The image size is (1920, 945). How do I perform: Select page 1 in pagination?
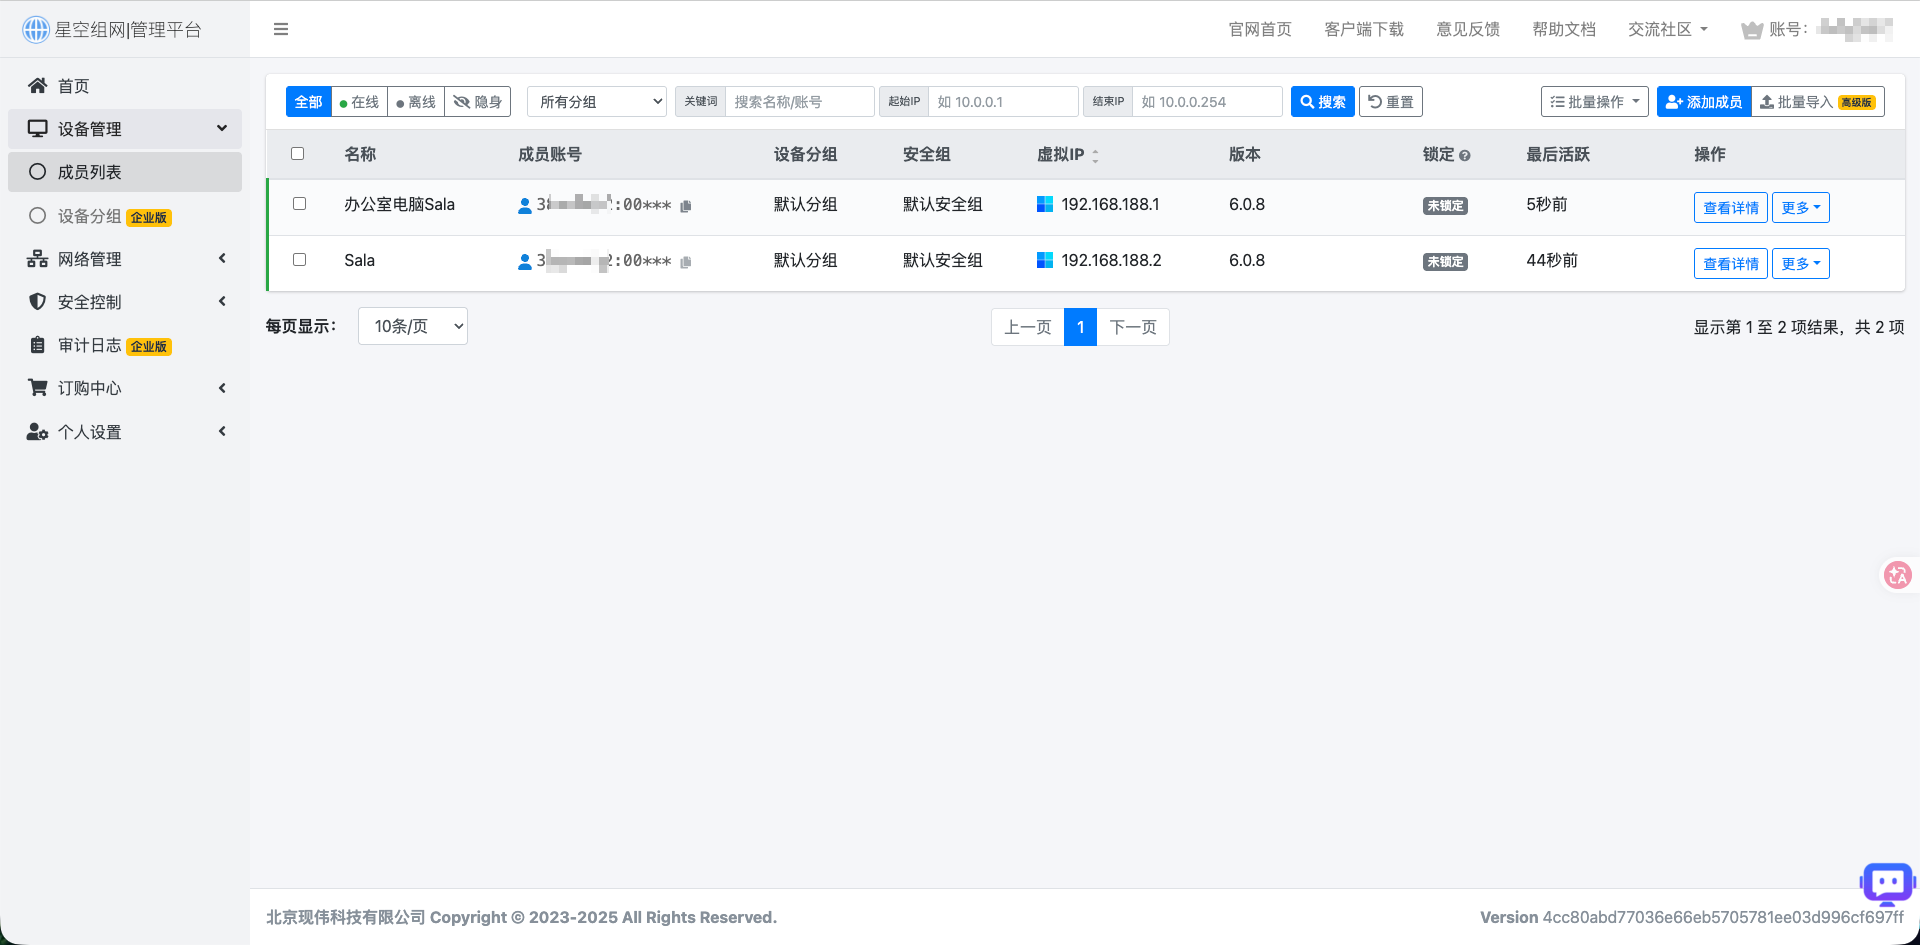1081,327
